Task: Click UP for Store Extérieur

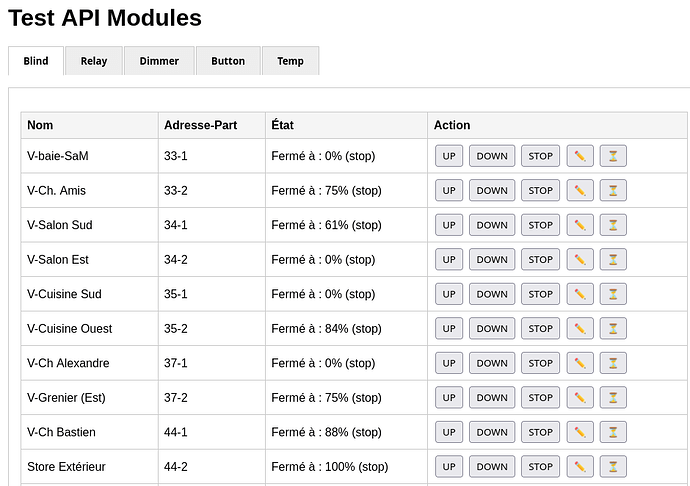Action: (x=449, y=467)
